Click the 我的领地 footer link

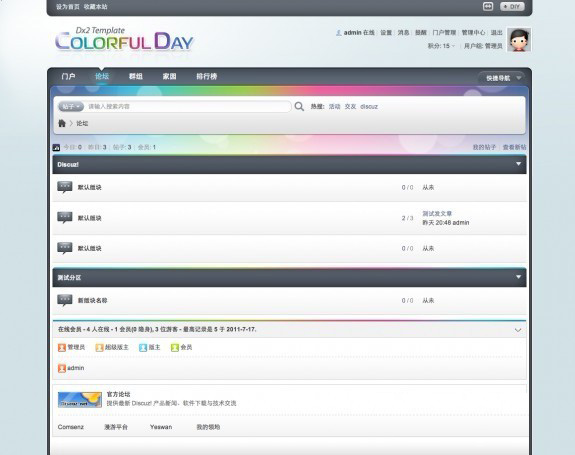208,427
